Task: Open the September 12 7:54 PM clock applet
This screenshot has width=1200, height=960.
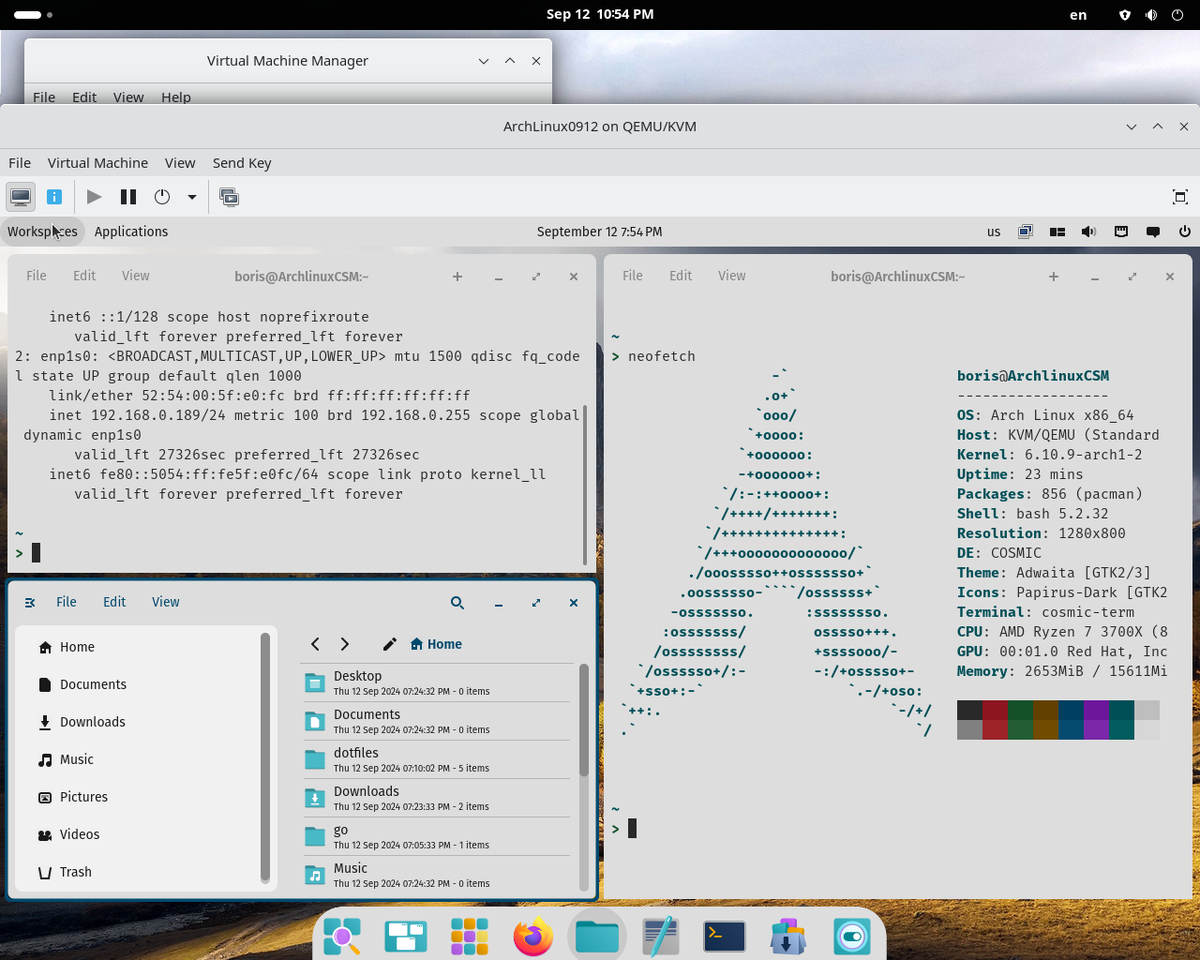Action: coord(599,231)
